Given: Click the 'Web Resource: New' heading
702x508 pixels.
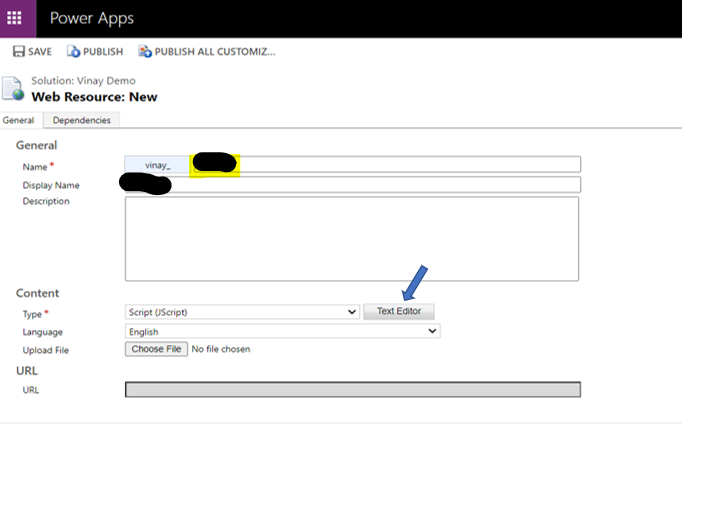Looking at the screenshot, I should coord(94,97).
